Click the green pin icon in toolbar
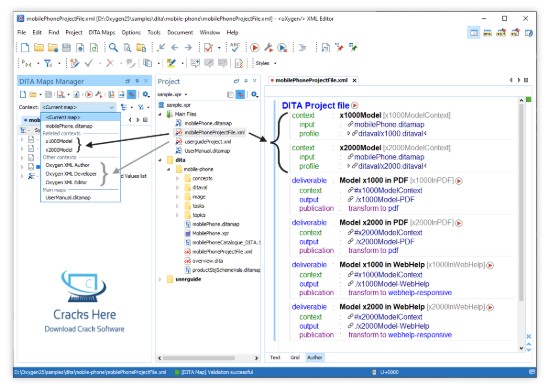The width and height of the screenshot is (550, 390). click(353, 47)
